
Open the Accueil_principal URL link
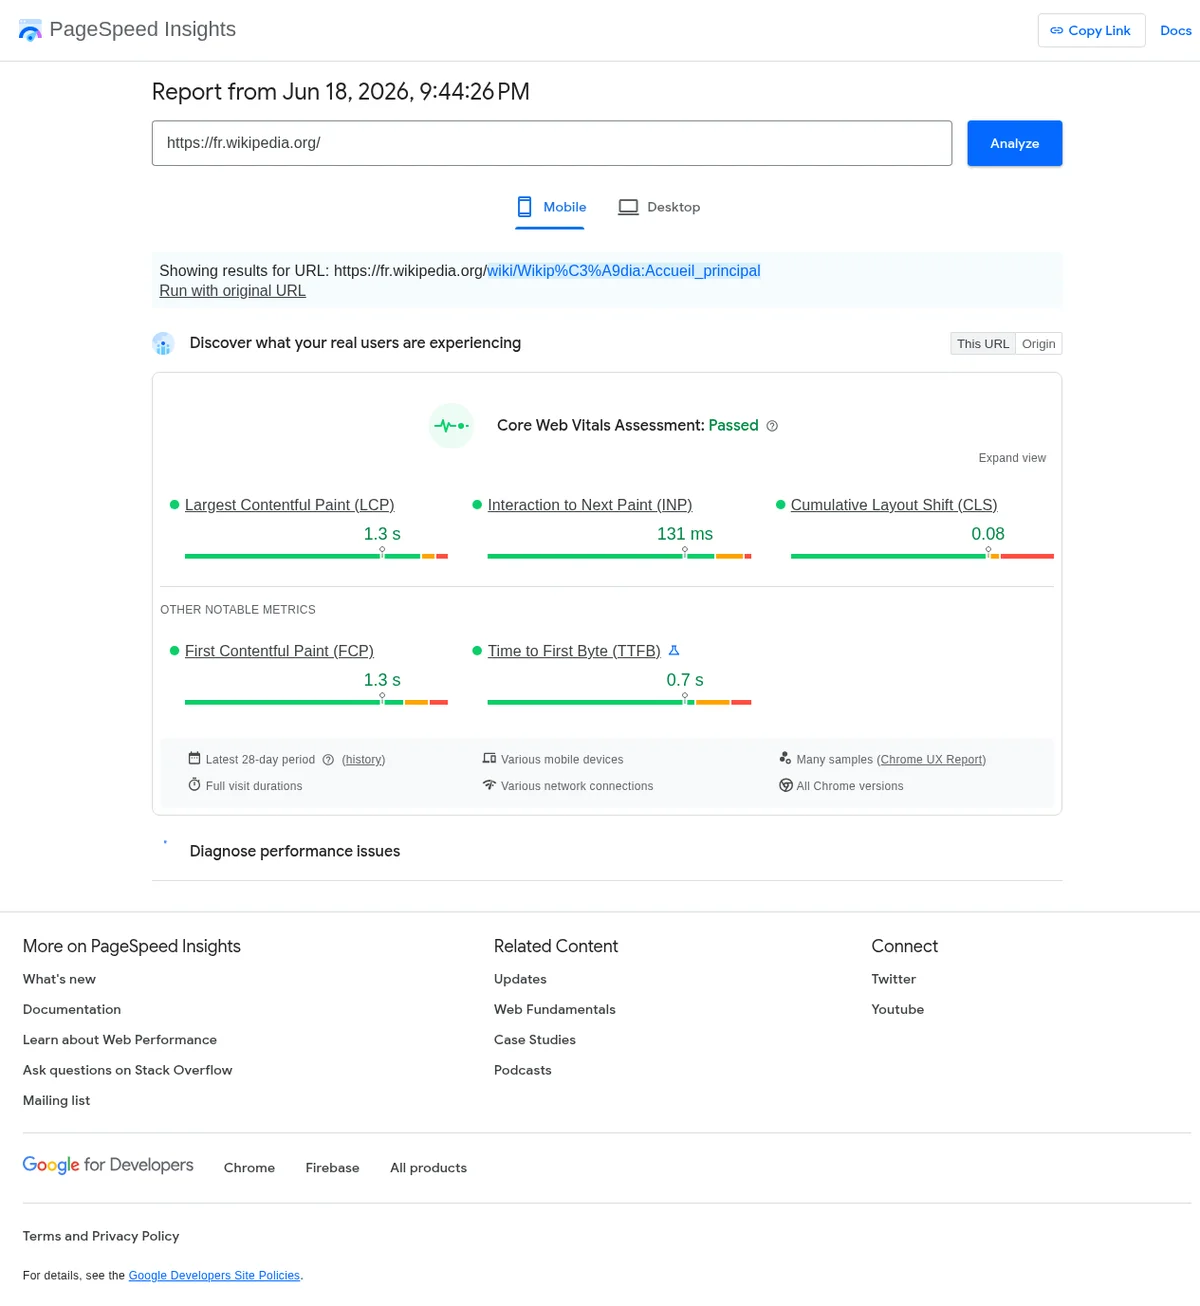coord(623,271)
